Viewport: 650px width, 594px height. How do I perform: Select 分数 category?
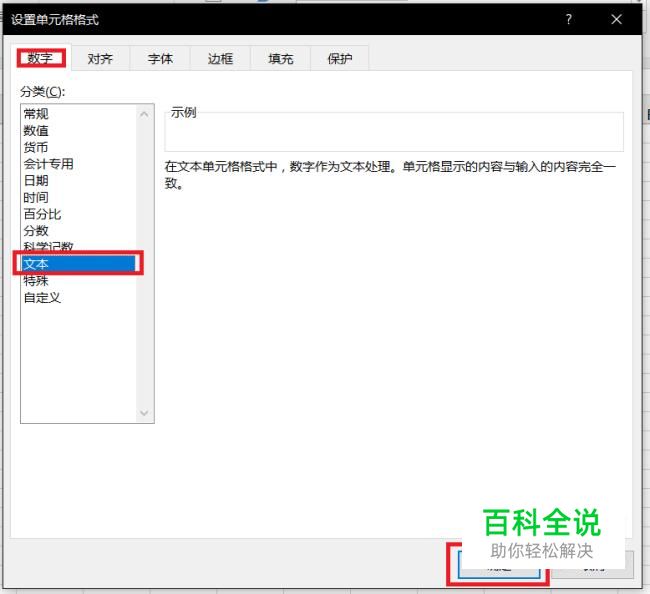tap(79, 230)
